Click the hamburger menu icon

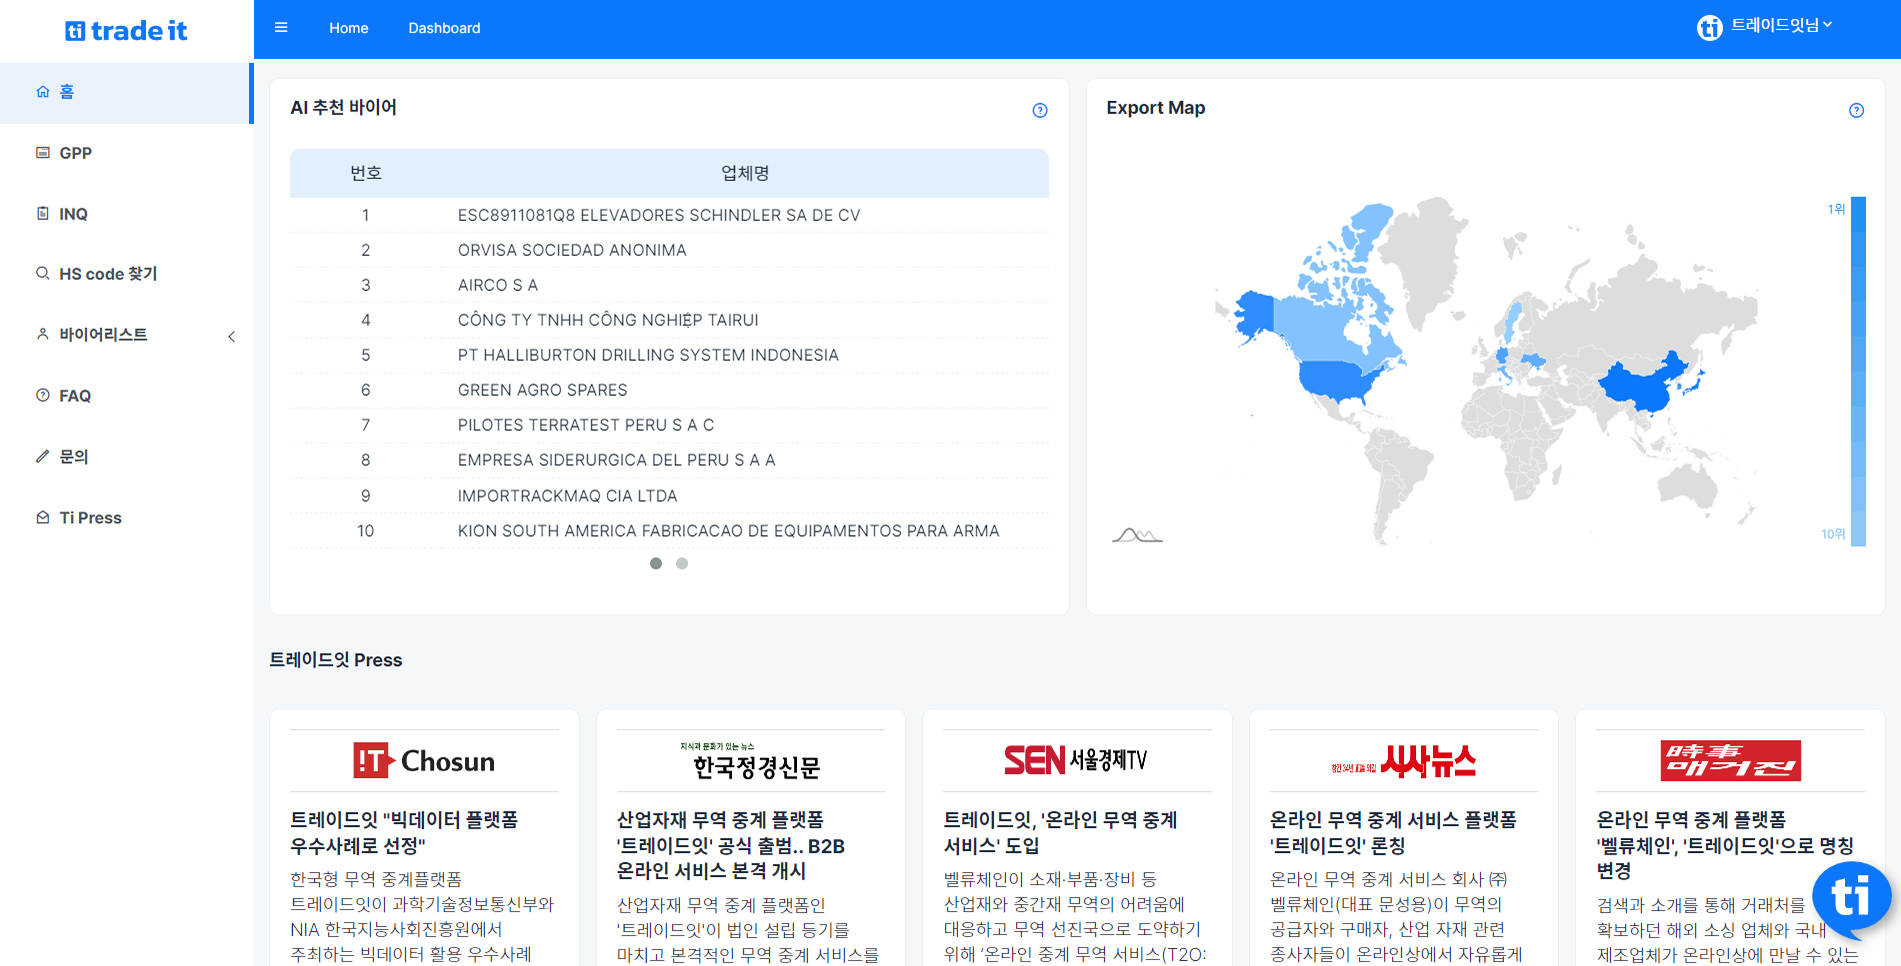[281, 28]
